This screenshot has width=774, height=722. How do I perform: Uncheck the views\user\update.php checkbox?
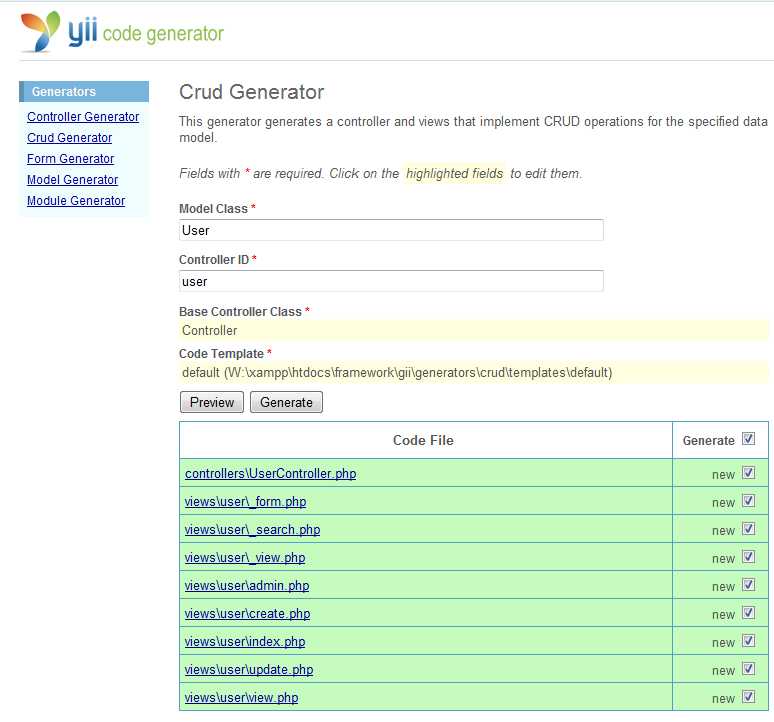748,669
